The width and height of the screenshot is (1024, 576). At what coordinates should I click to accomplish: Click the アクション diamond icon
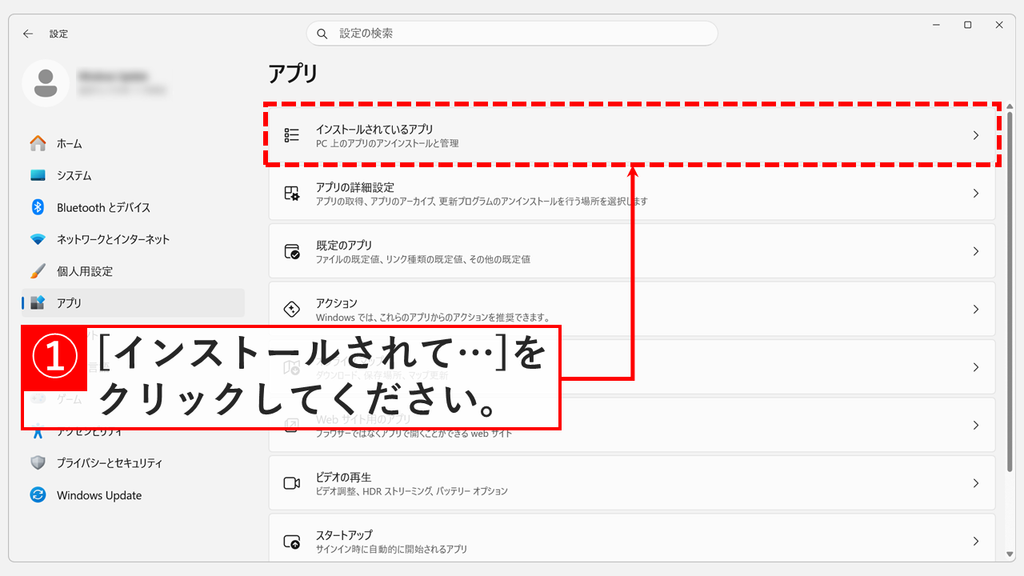point(291,309)
